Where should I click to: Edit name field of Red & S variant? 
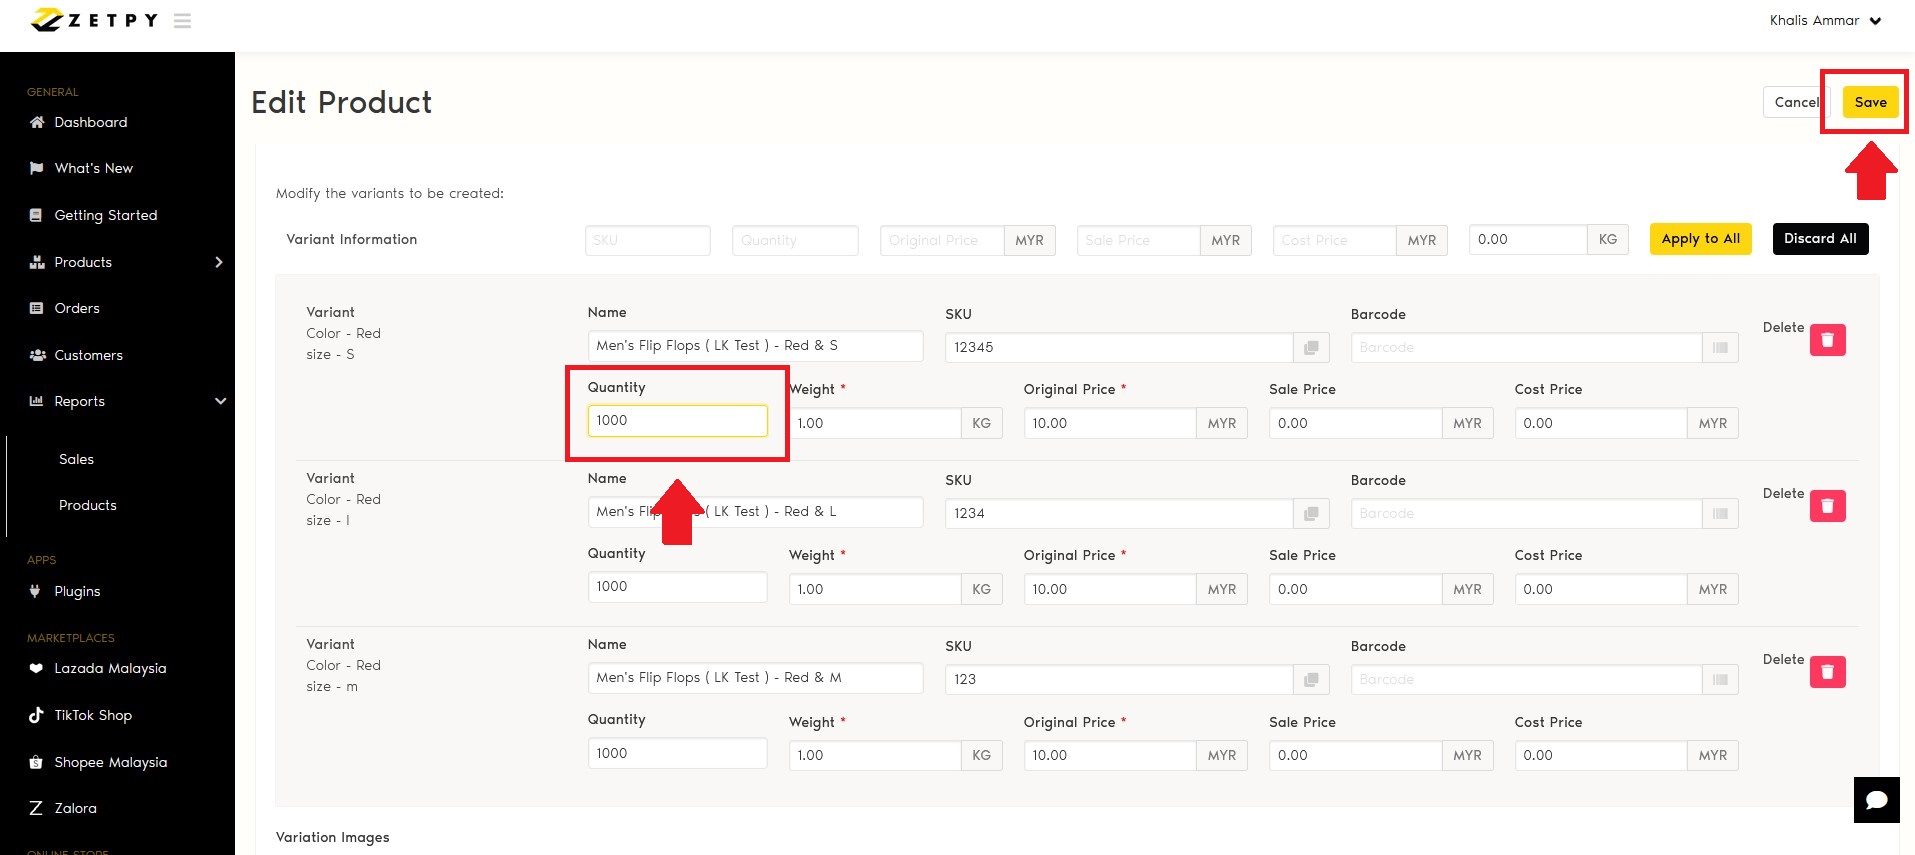pos(755,346)
